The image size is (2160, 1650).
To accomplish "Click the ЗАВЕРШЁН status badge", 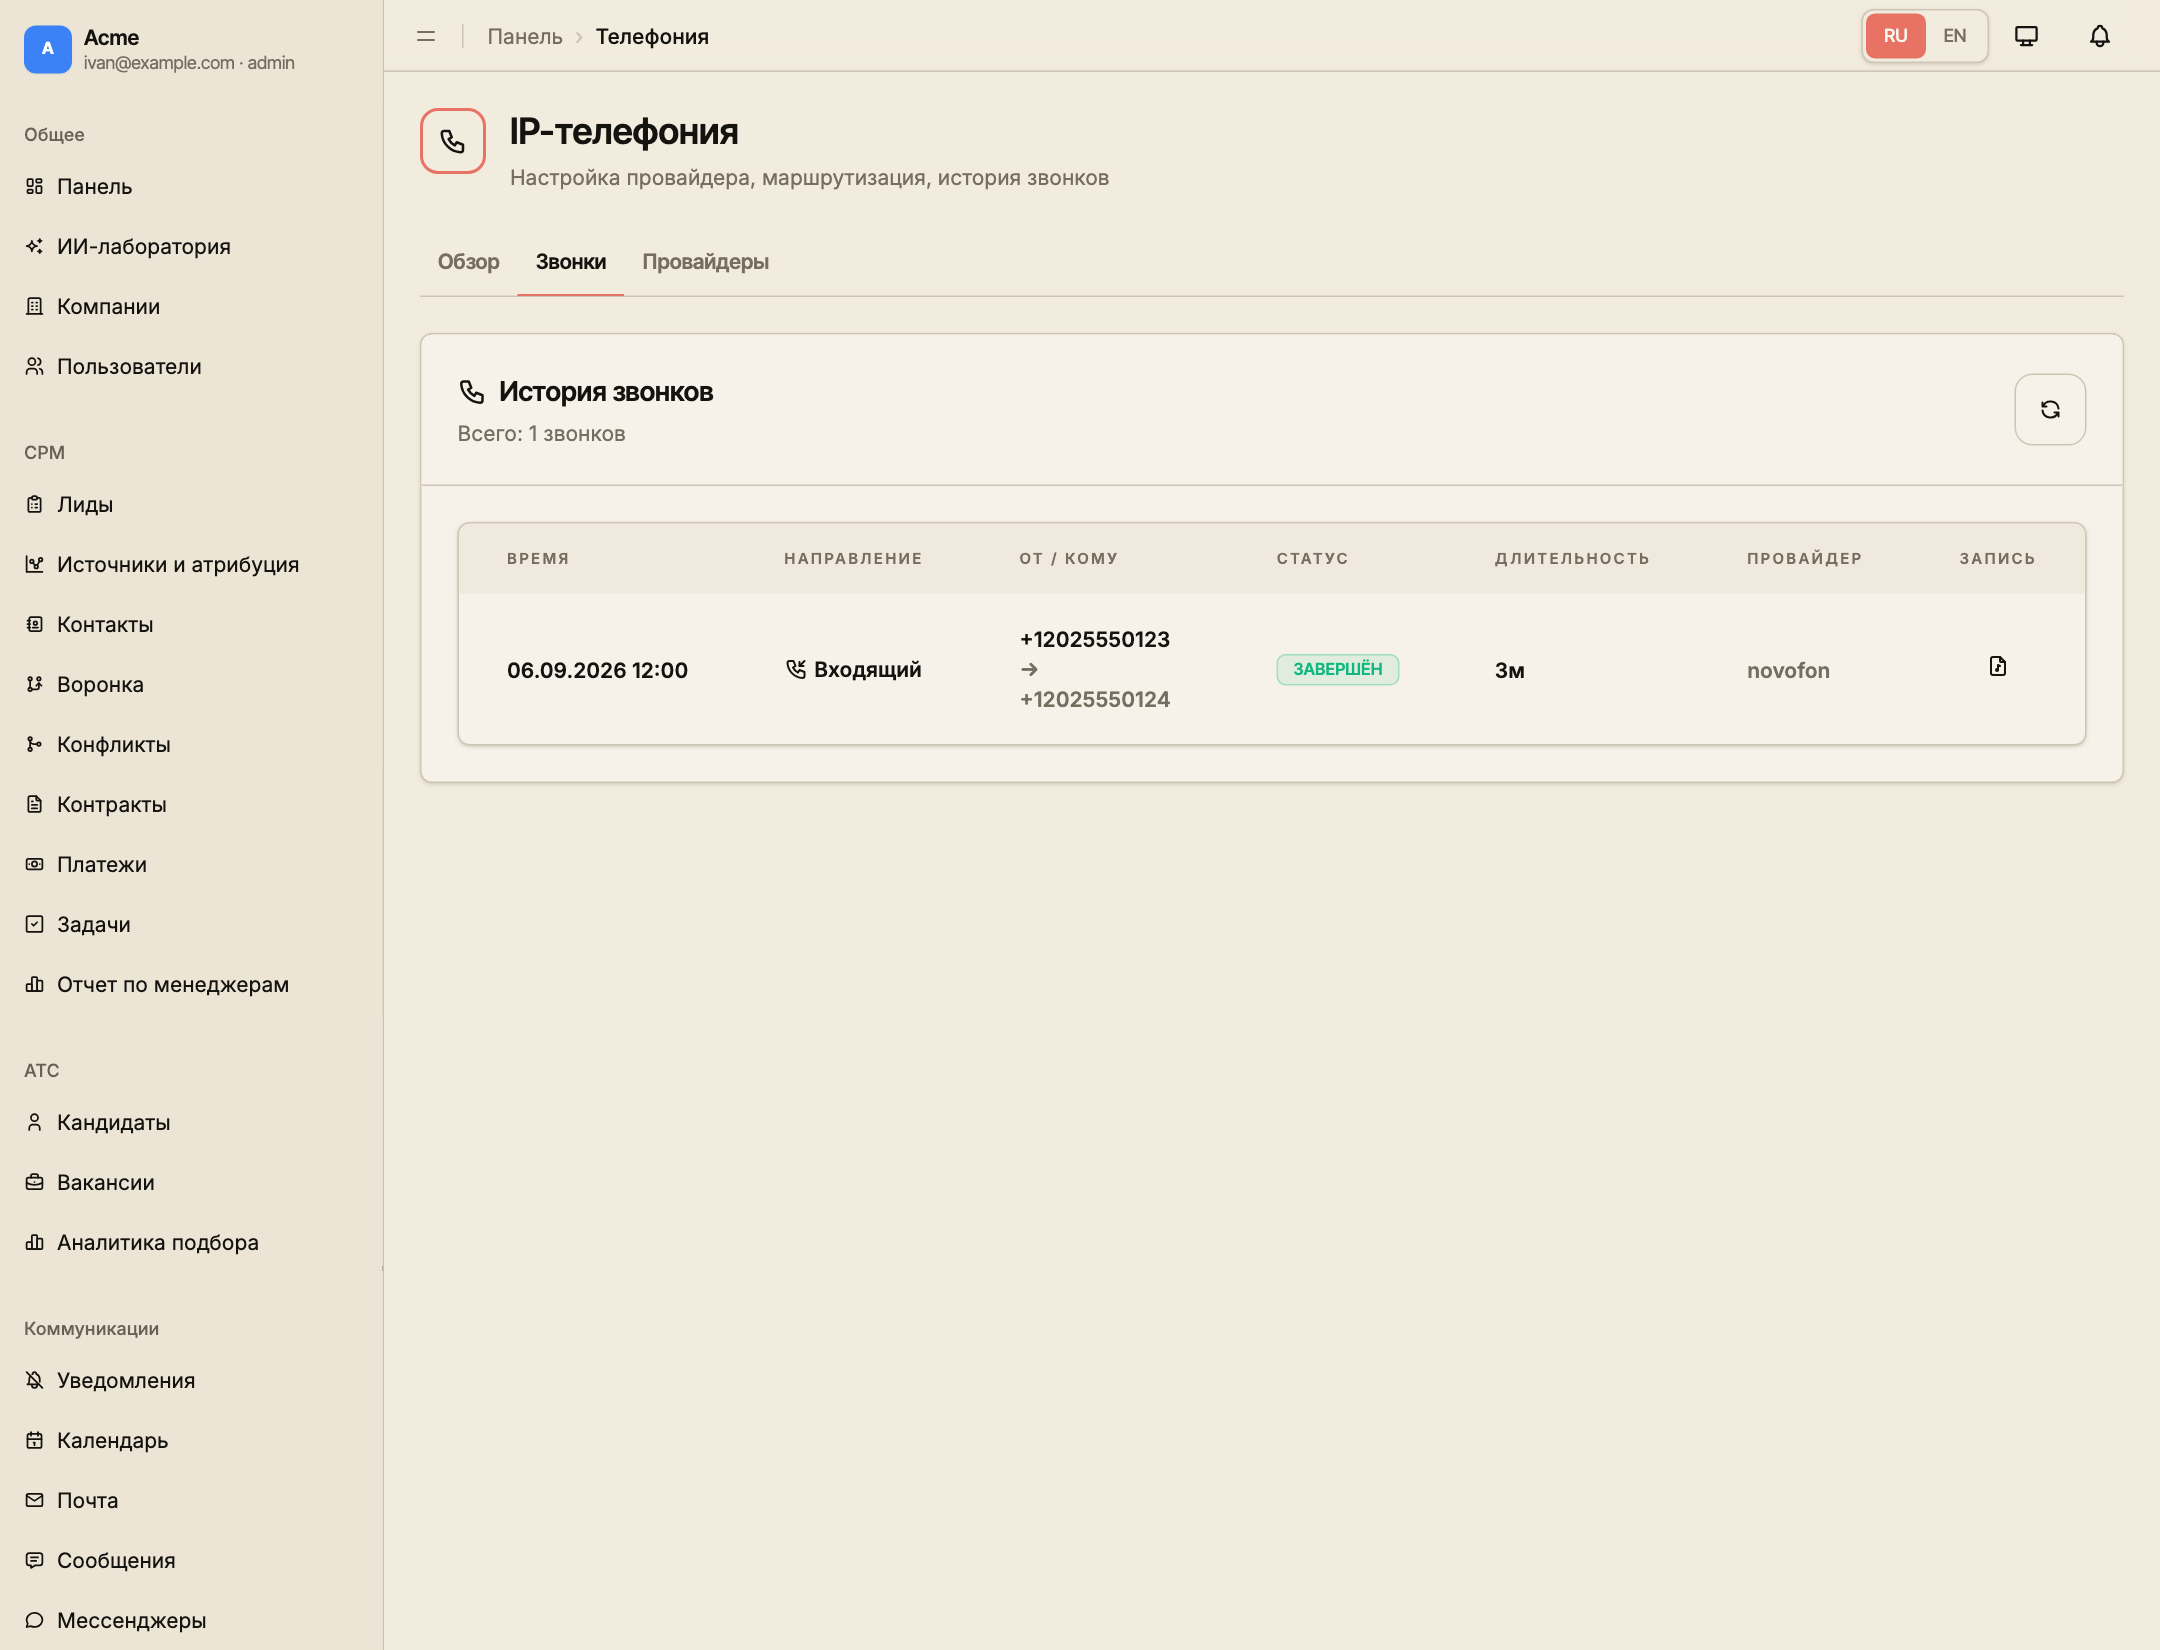I will pos(1337,669).
